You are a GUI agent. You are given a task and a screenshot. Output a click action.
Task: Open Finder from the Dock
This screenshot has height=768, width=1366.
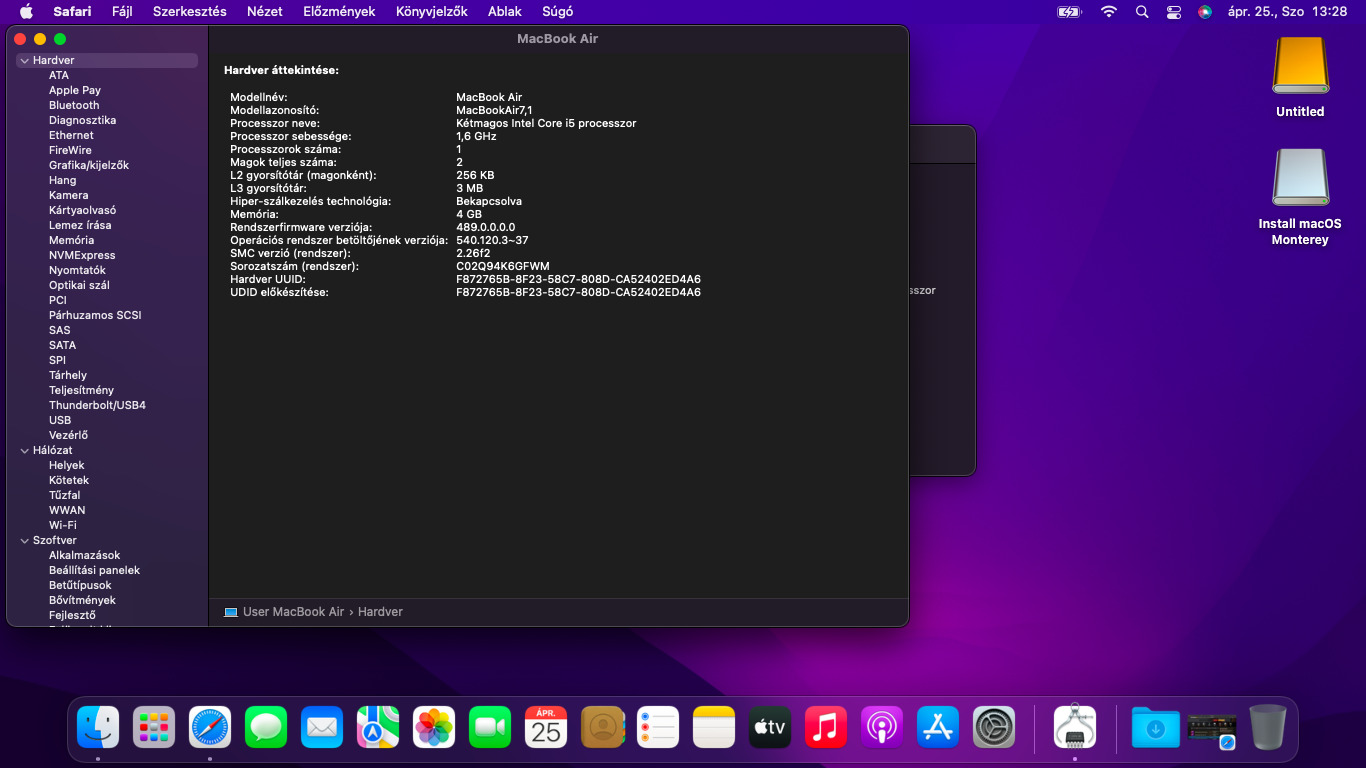tap(98, 727)
